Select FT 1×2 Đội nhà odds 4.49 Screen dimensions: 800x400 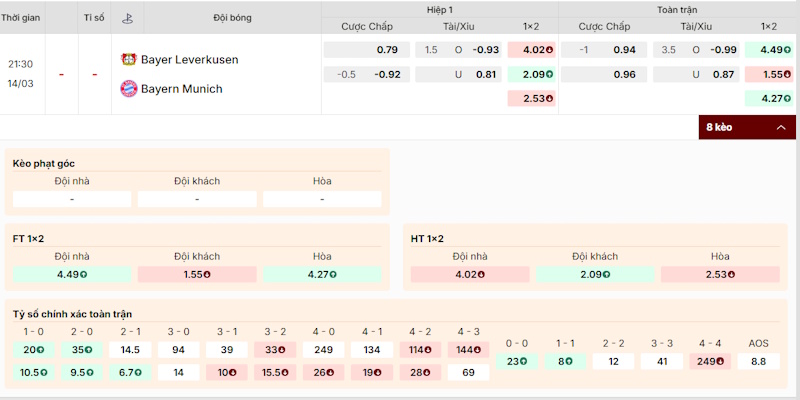click(72, 274)
